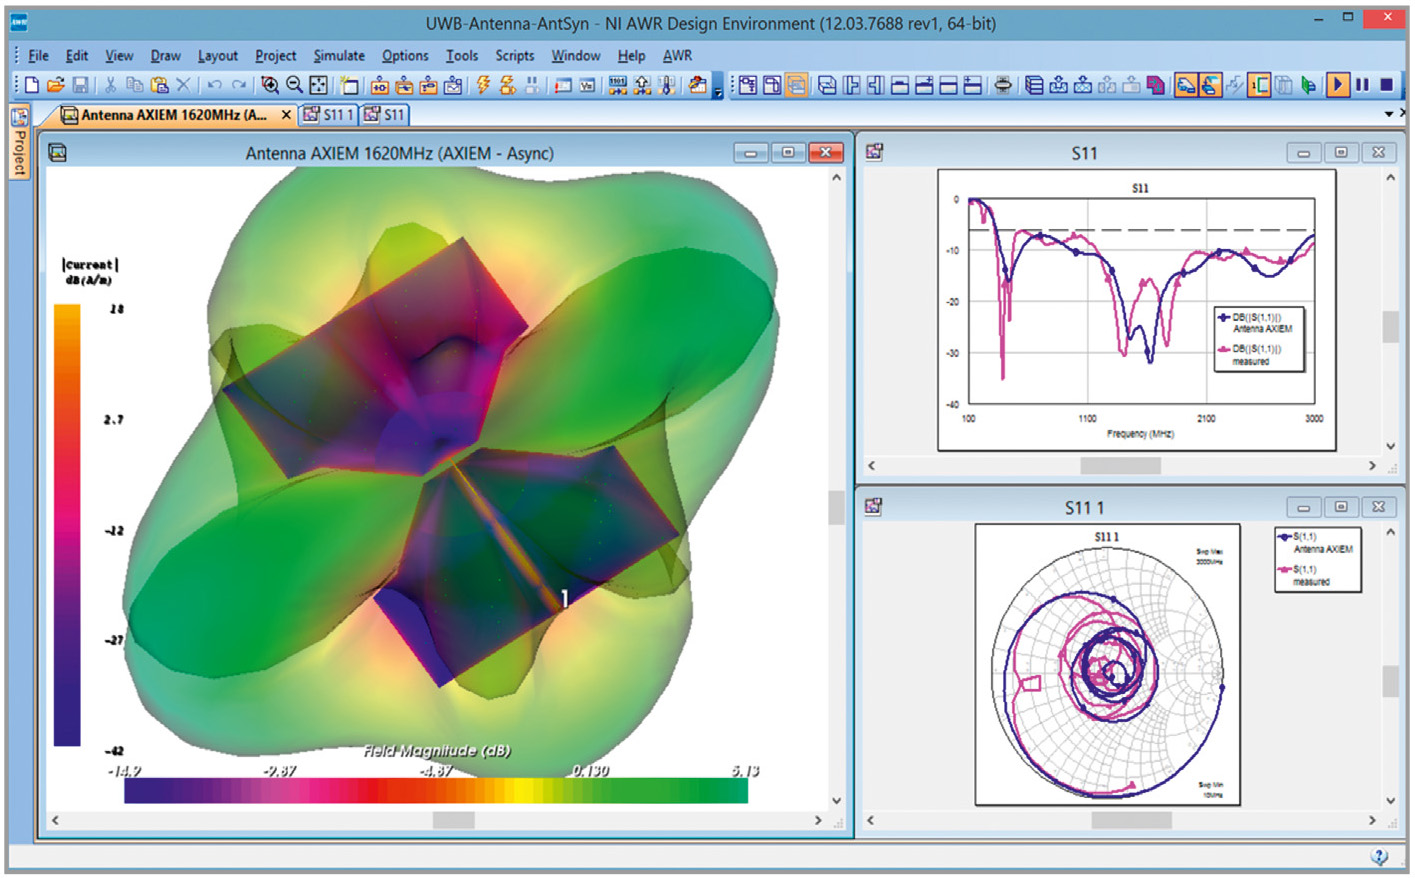Viewport: 1415px width, 878px height.
Task: Click the Delete X icon in the toolbar
Action: click(183, 86)
